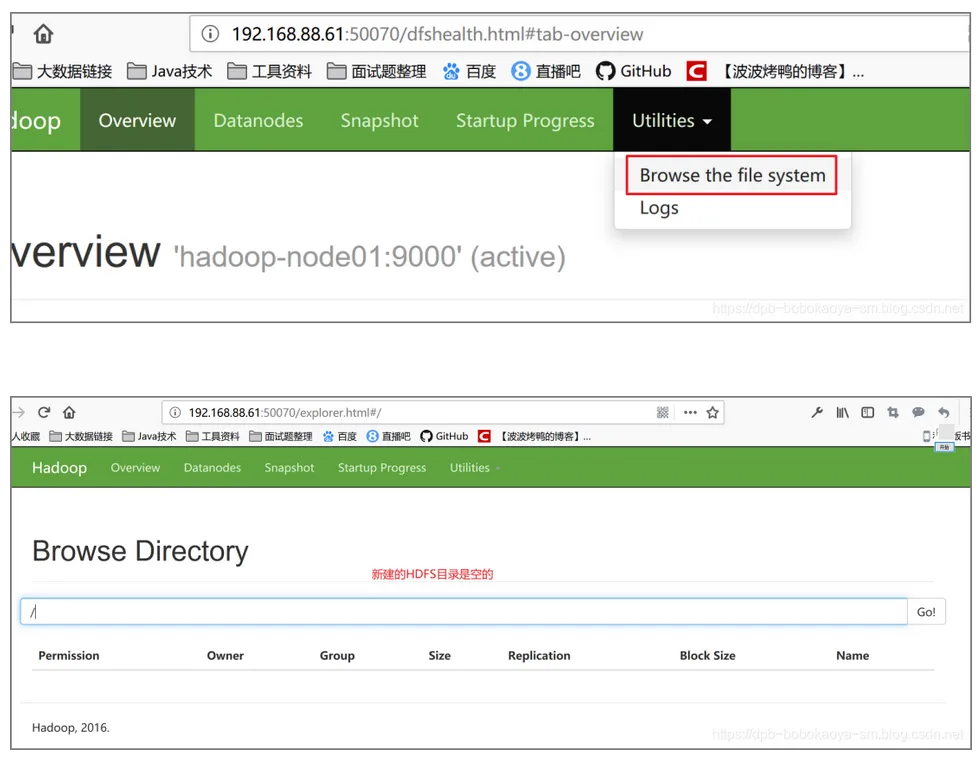Click the site info icon in the explorer.html address bar
The width and height of the screenshot is (980, 766).
[x=175, y=412]
